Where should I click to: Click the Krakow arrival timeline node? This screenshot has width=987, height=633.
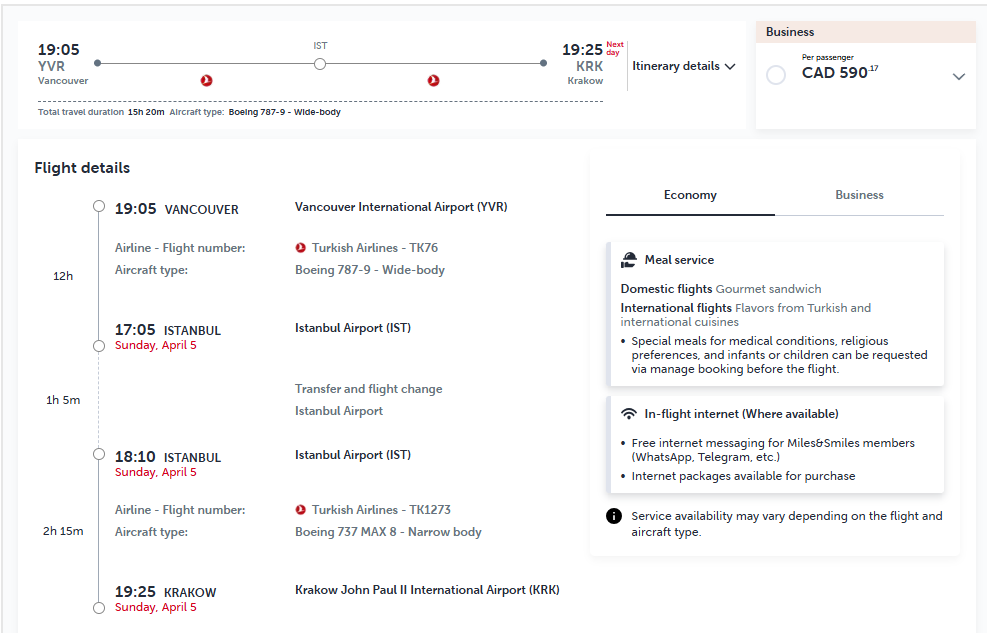click(x=99, y=608)
